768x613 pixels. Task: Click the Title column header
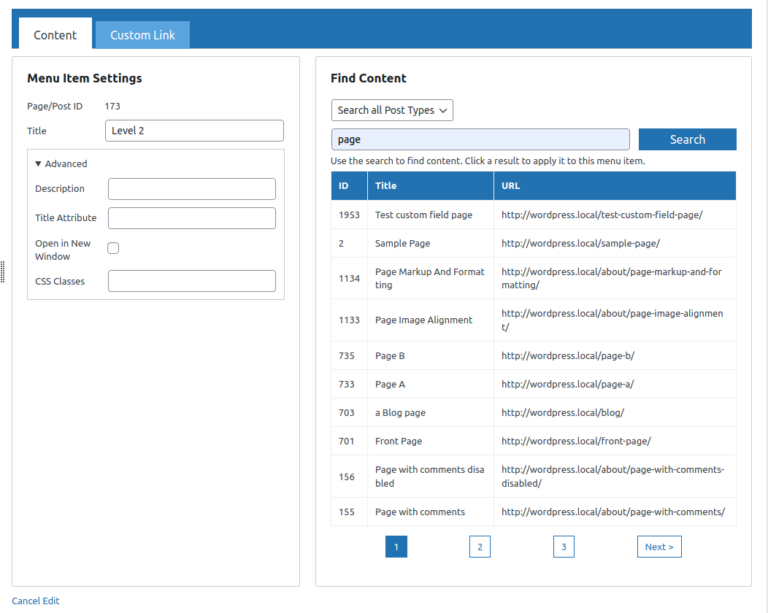pyautogui.click(x=431, y=186)
